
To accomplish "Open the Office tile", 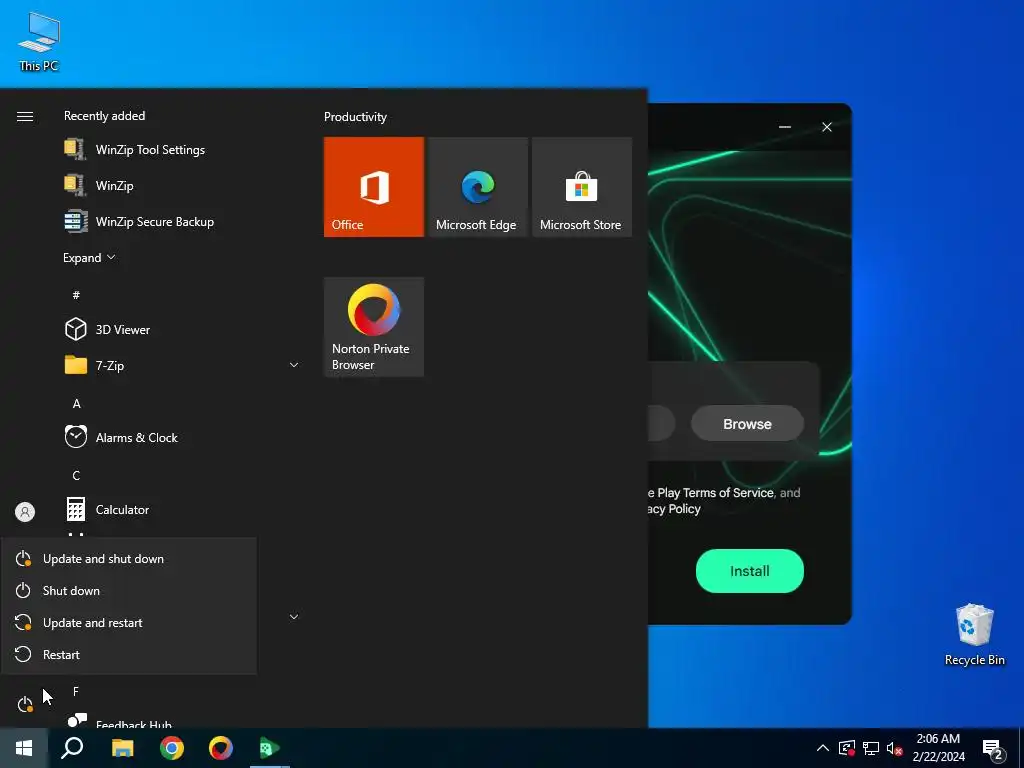I will (374, 187).
